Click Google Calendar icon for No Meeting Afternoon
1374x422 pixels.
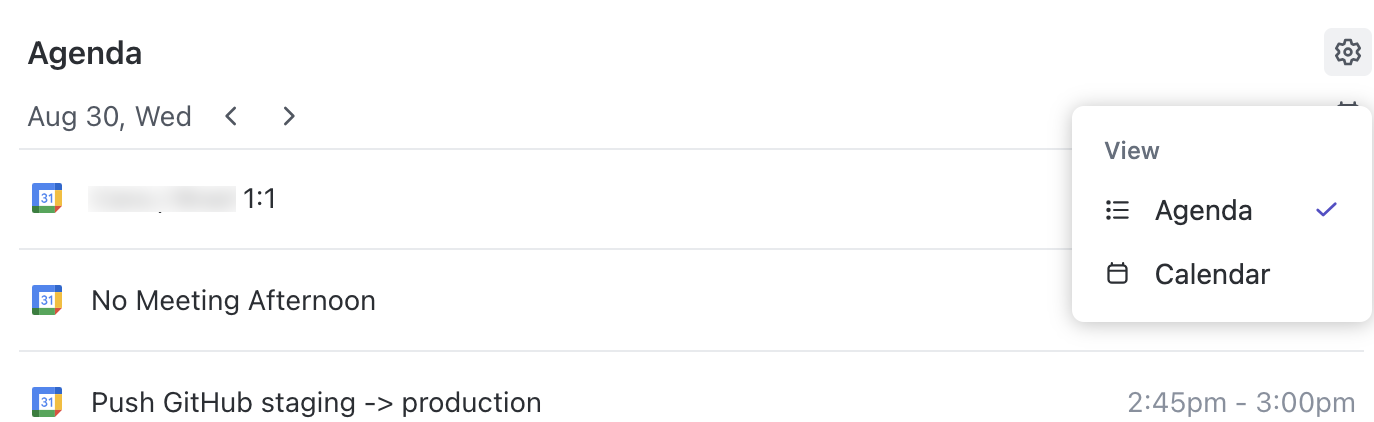click(x=47, y=300)
